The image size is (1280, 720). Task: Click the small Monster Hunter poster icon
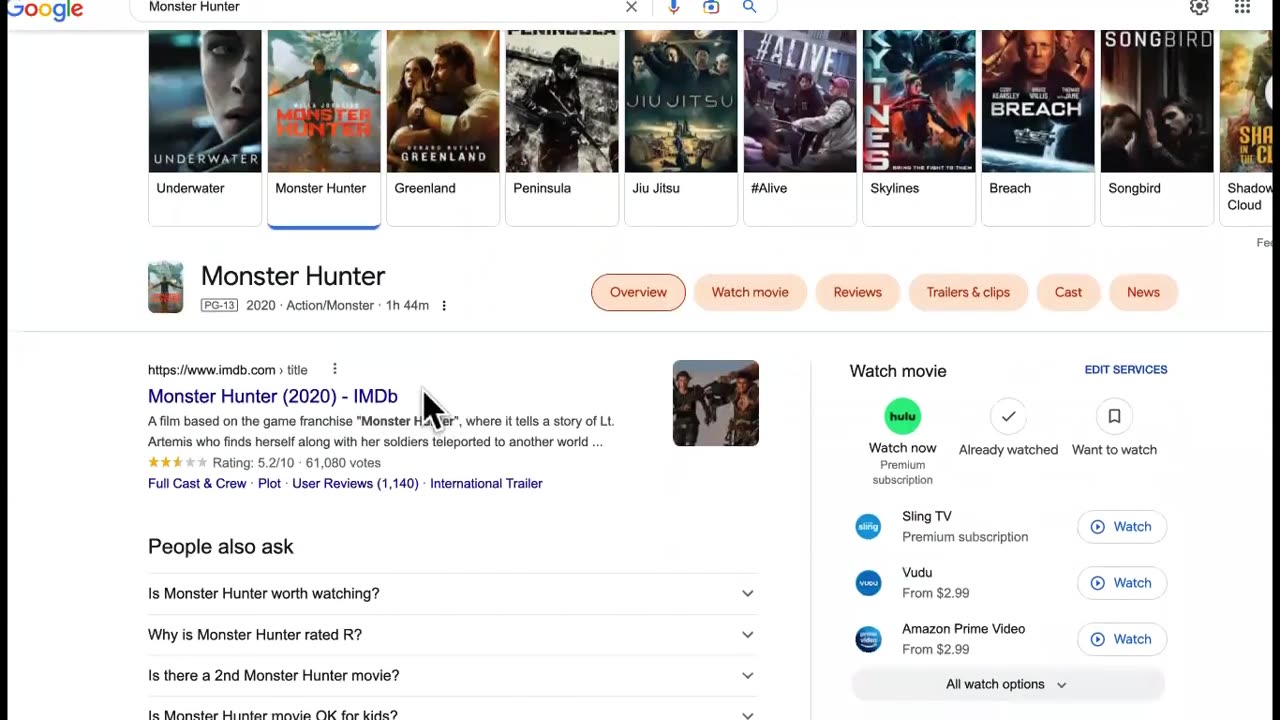[x=166, y=287]
